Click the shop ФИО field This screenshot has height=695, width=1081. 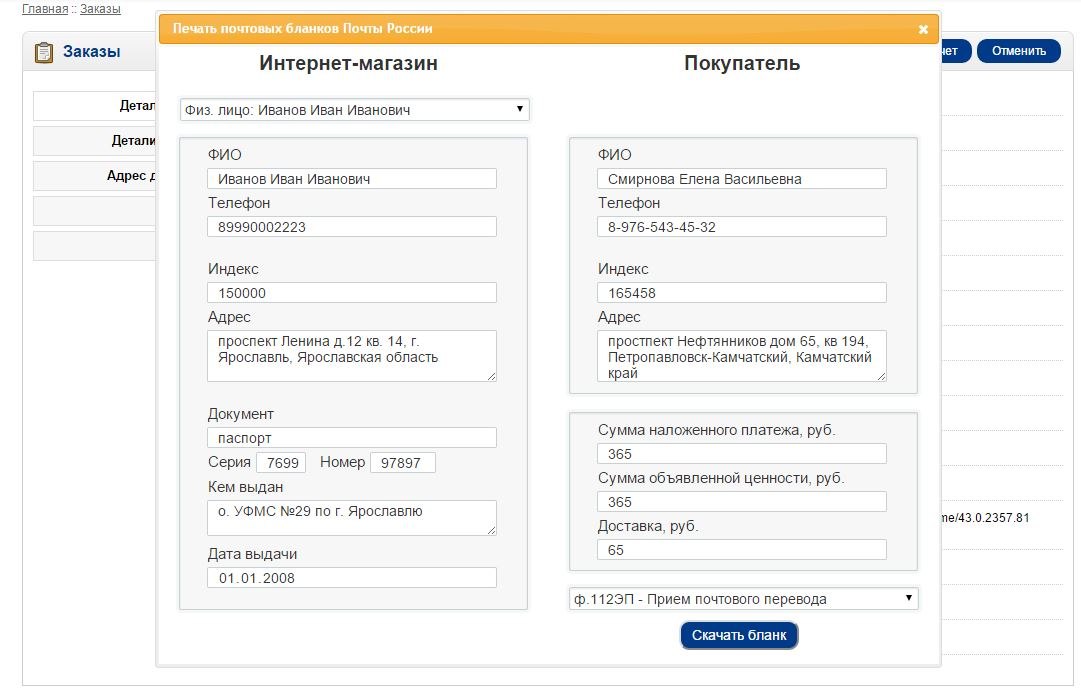[352, 179]
